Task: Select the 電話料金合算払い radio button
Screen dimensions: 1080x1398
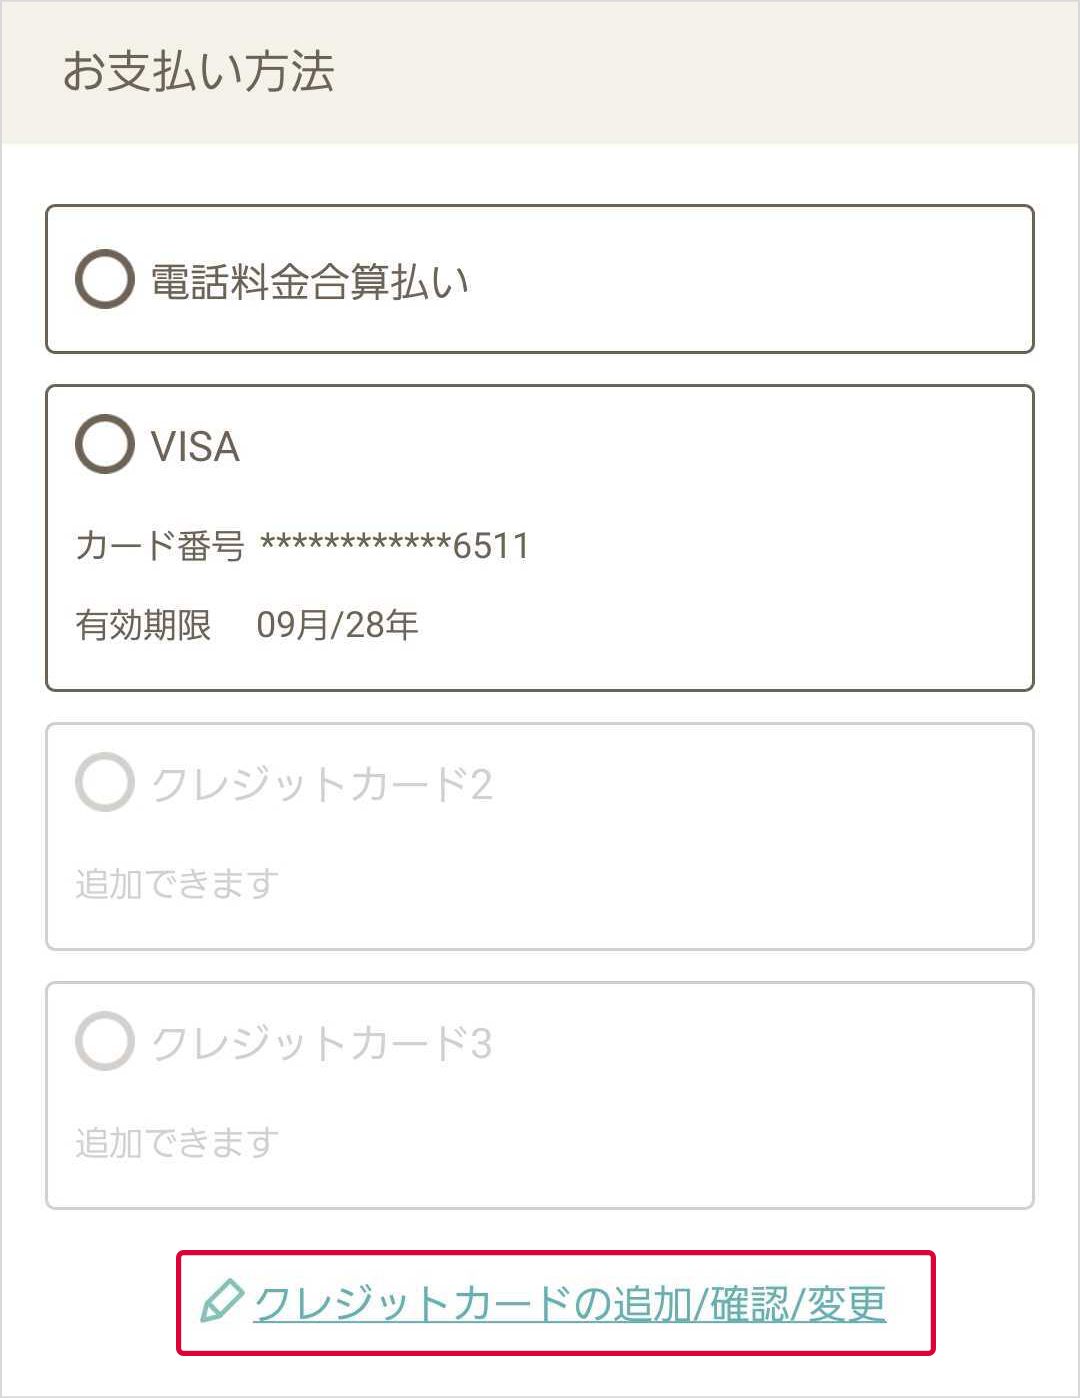Action: tap(105, 279)
